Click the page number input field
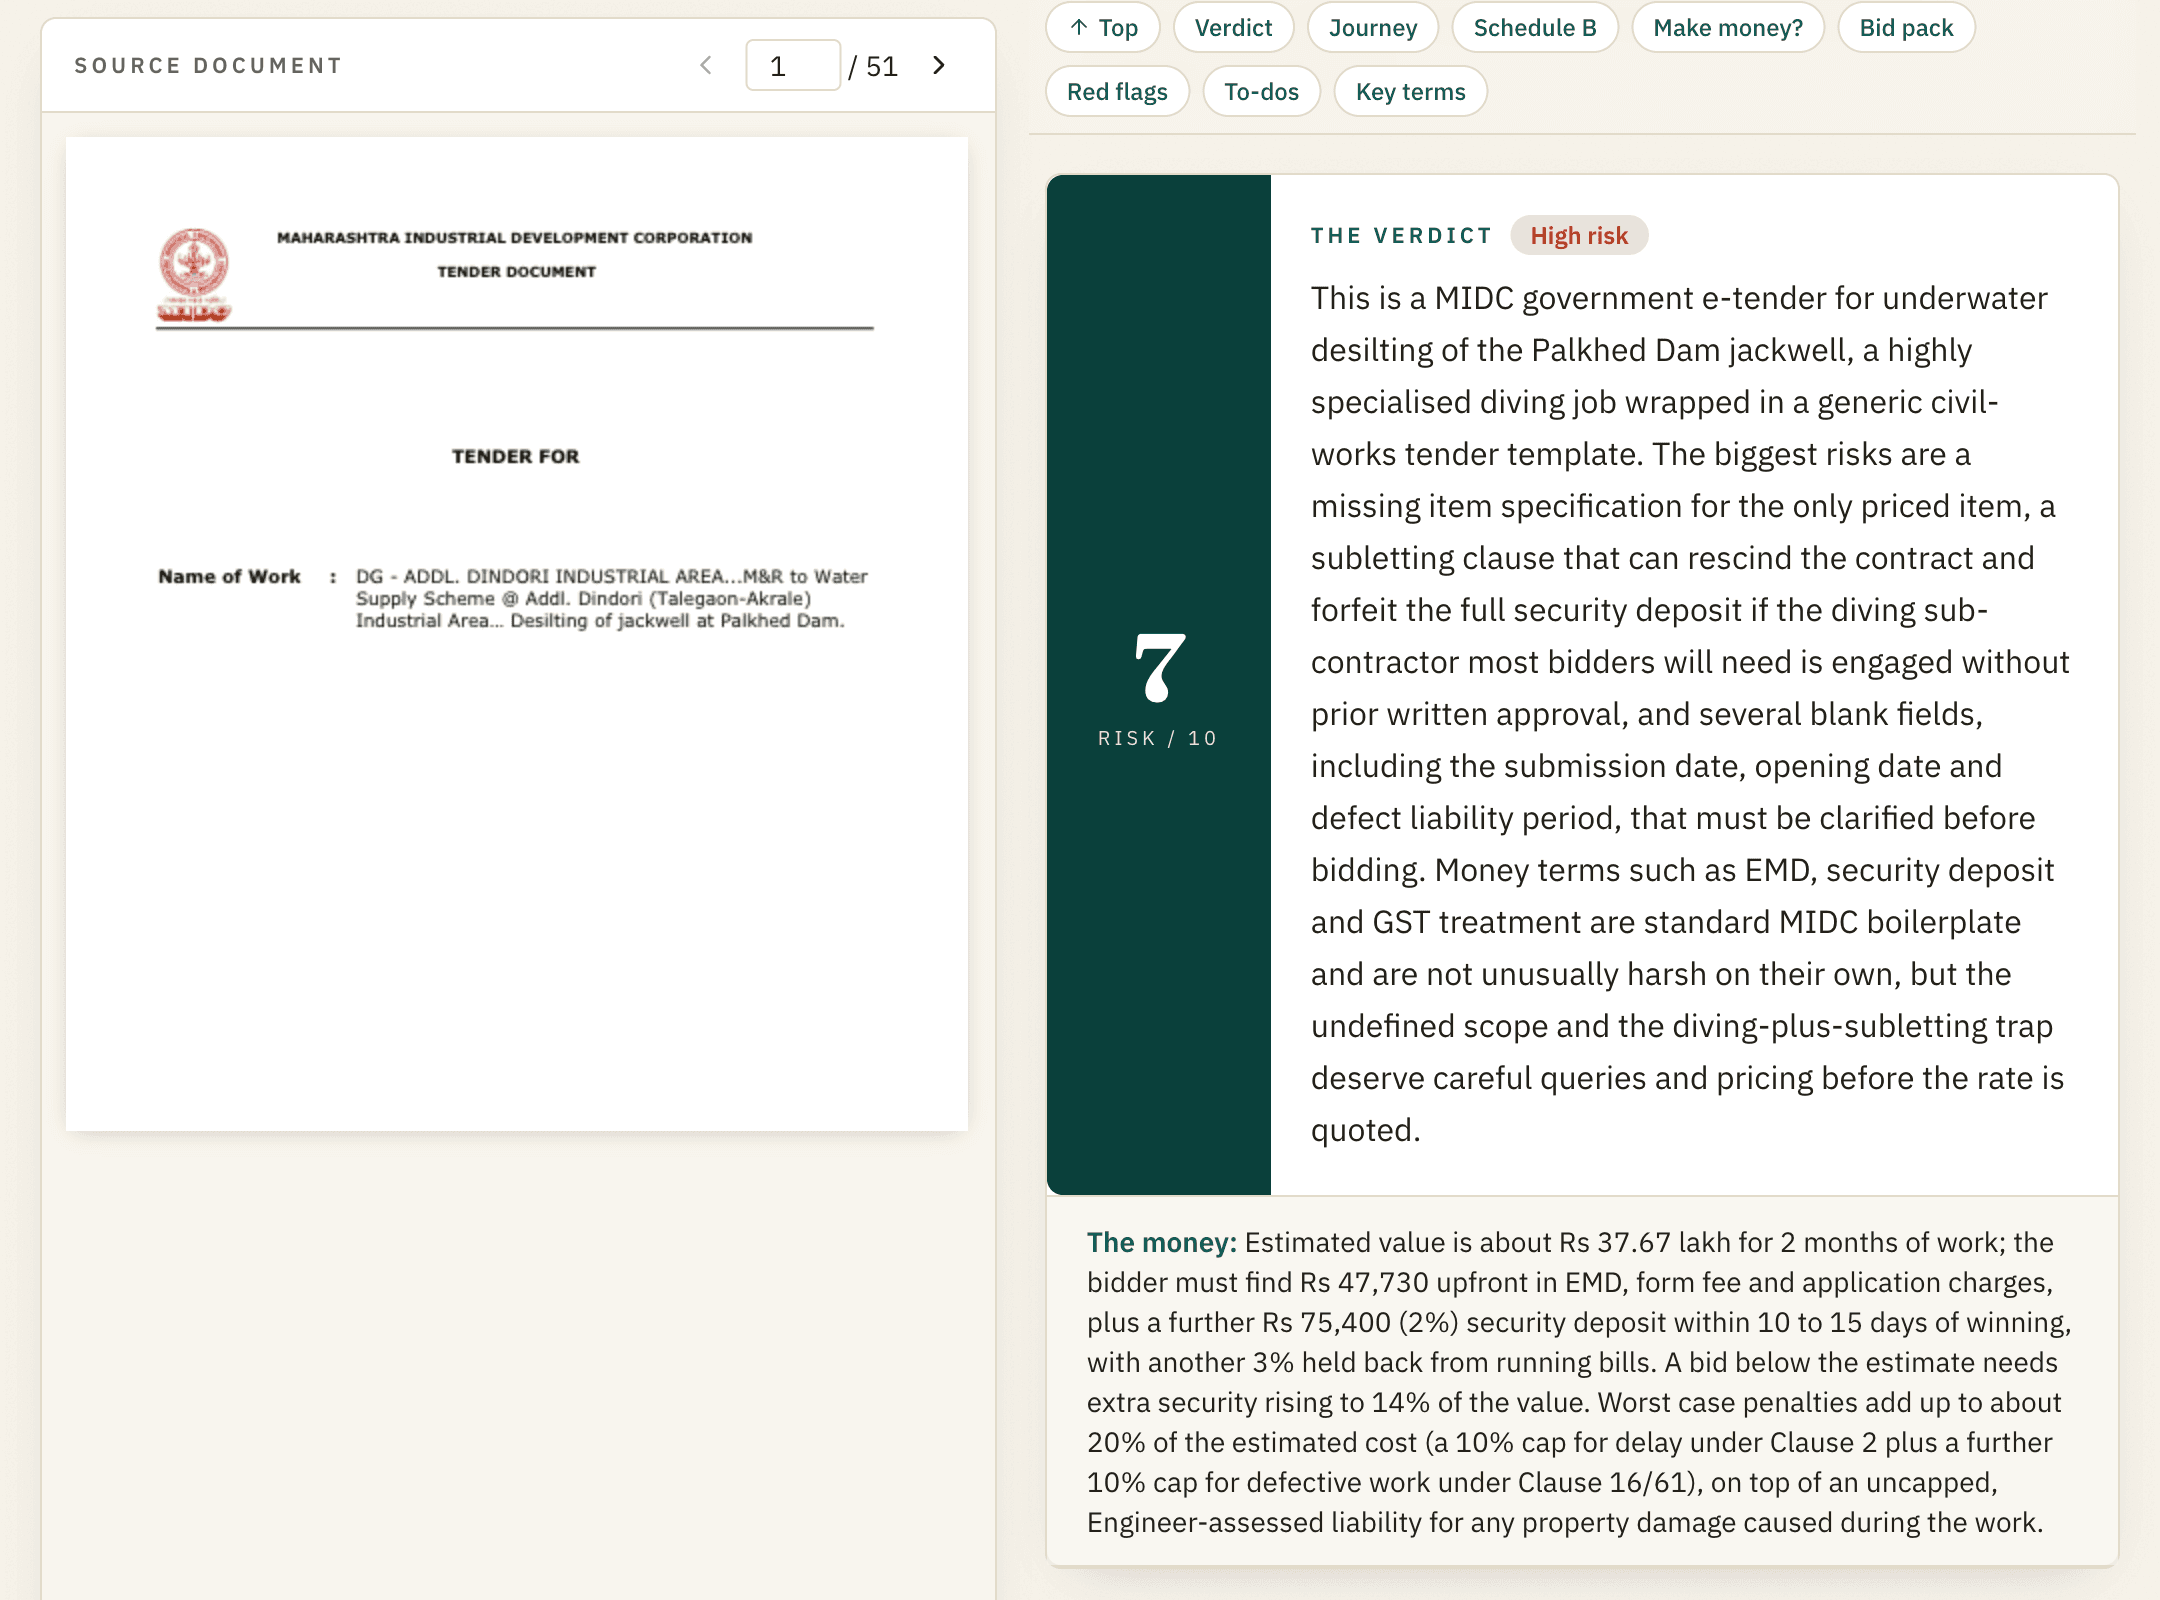 point(793,66)
